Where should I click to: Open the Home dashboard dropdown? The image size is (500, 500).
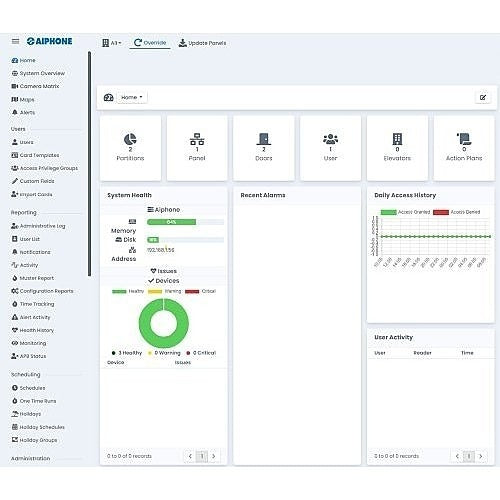(x=132, y=97)
